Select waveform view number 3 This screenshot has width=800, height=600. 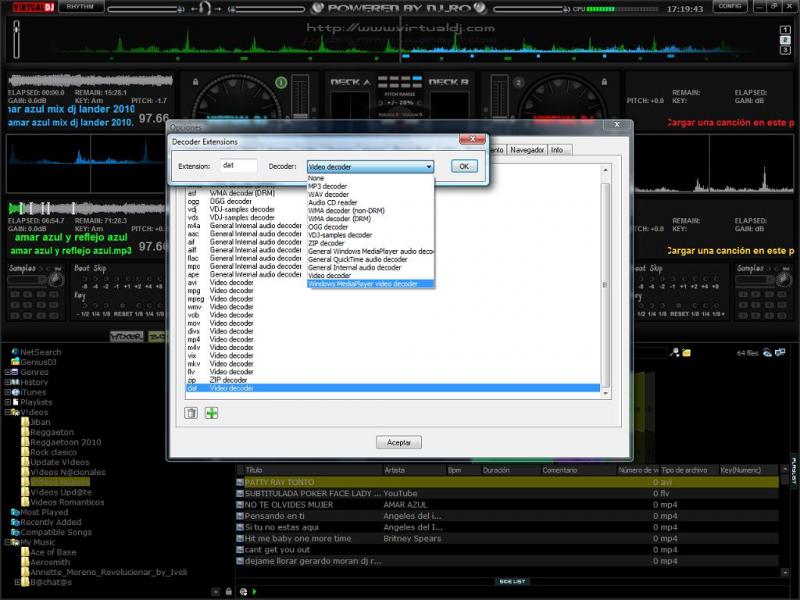[785, 49]
